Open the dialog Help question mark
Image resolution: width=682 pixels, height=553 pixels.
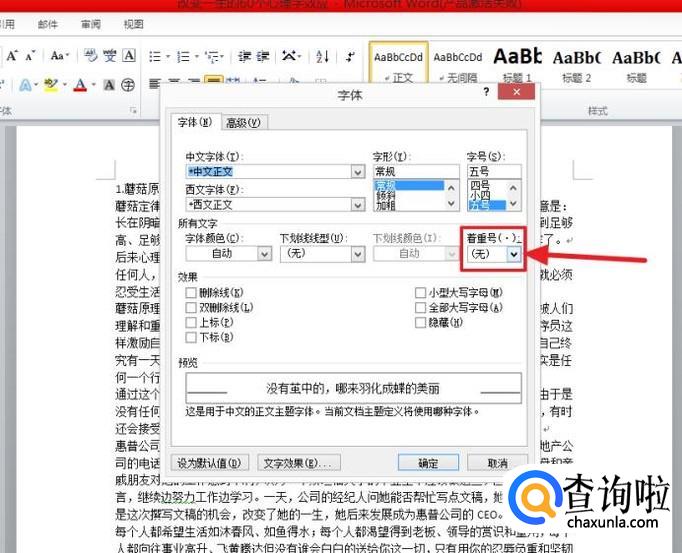pyautogui.click(x=487, y=95)
